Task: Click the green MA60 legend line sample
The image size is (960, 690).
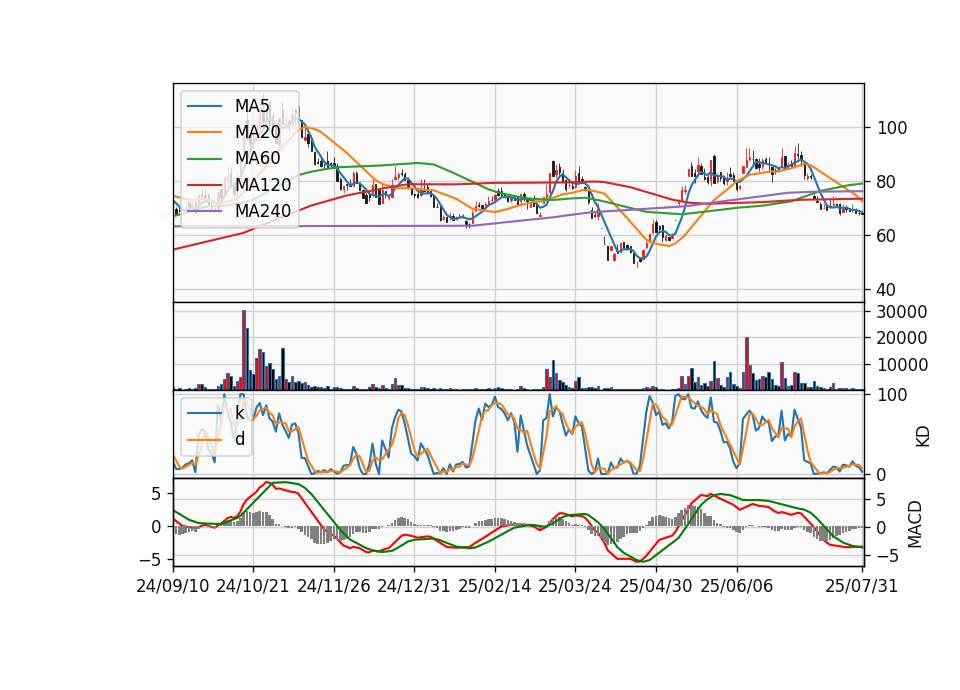Action: tap(204, 159)
